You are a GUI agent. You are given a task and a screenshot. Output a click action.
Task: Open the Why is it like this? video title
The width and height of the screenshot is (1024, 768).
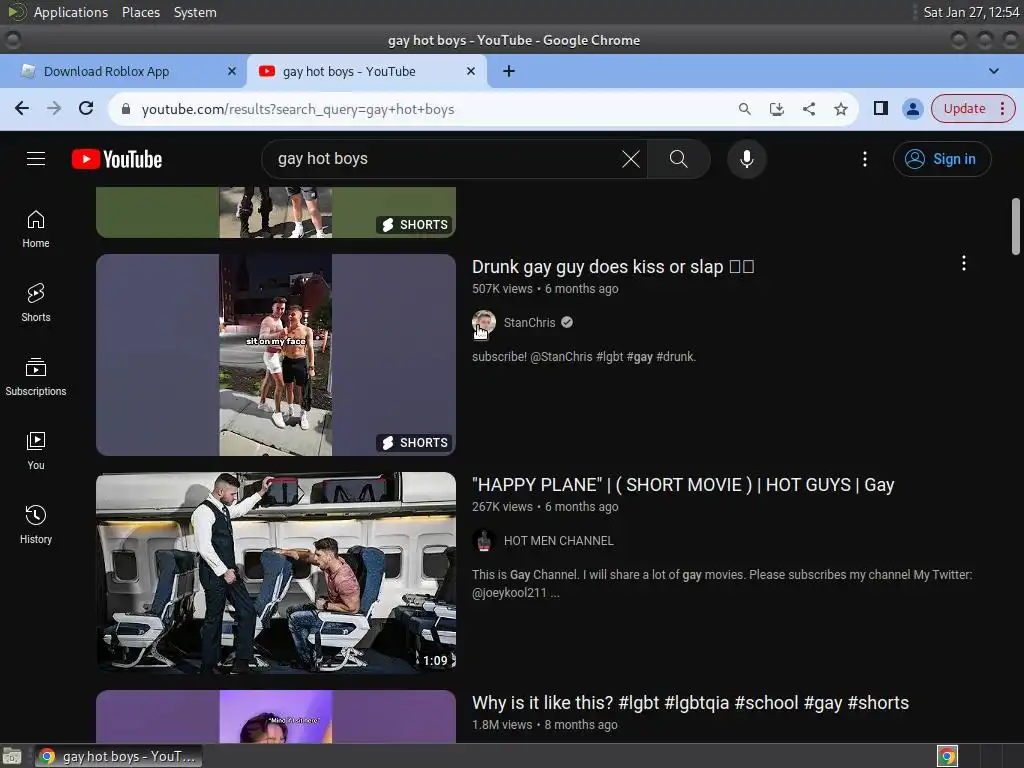click(690, 703)
